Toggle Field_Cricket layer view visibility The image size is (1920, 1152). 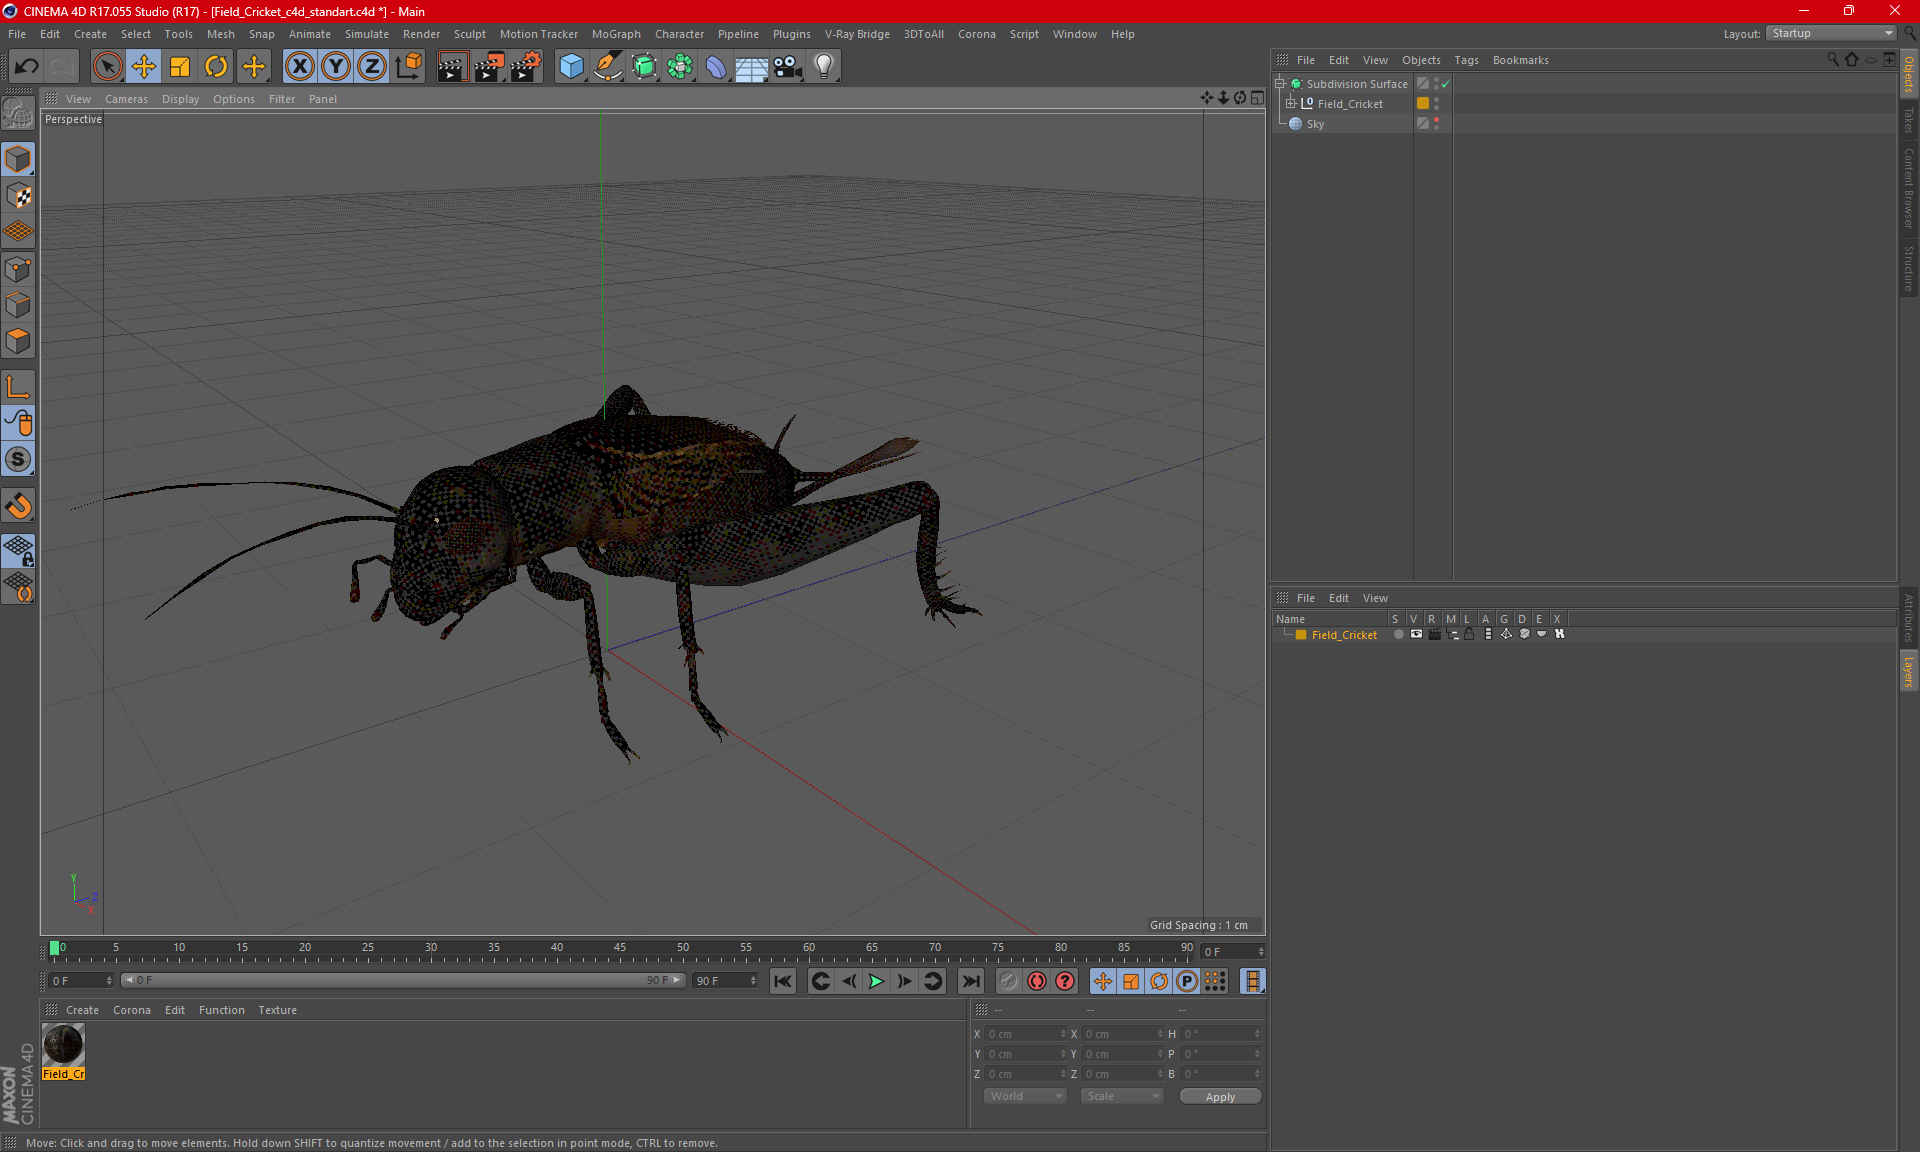[x=1416, y=634]
